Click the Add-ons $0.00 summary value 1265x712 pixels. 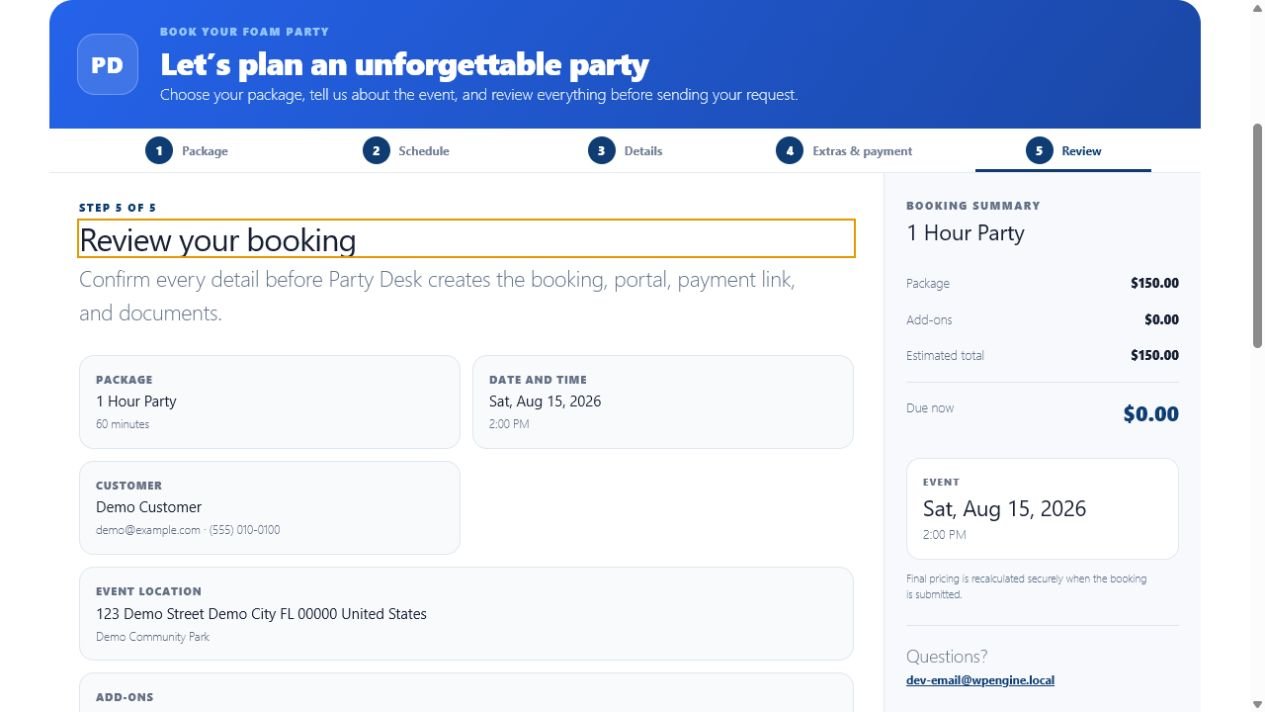coord(1161,320)
